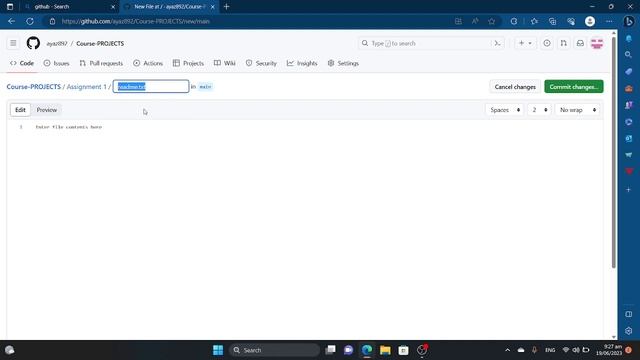Open the Pull requests tab

click(x=101, y=63)
